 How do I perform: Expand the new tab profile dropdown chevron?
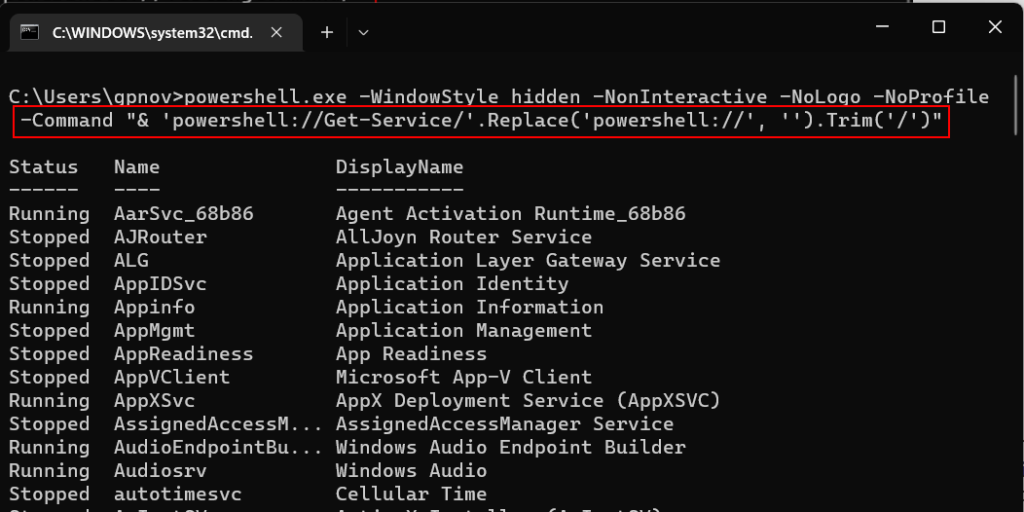pyautogui.click(x=363, y=32)
